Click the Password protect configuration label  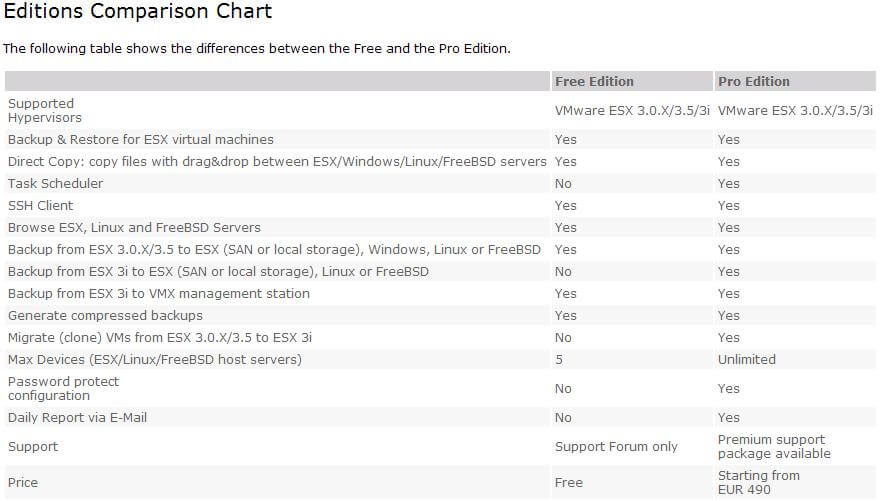pyautogui.click(x=63, y=388)
